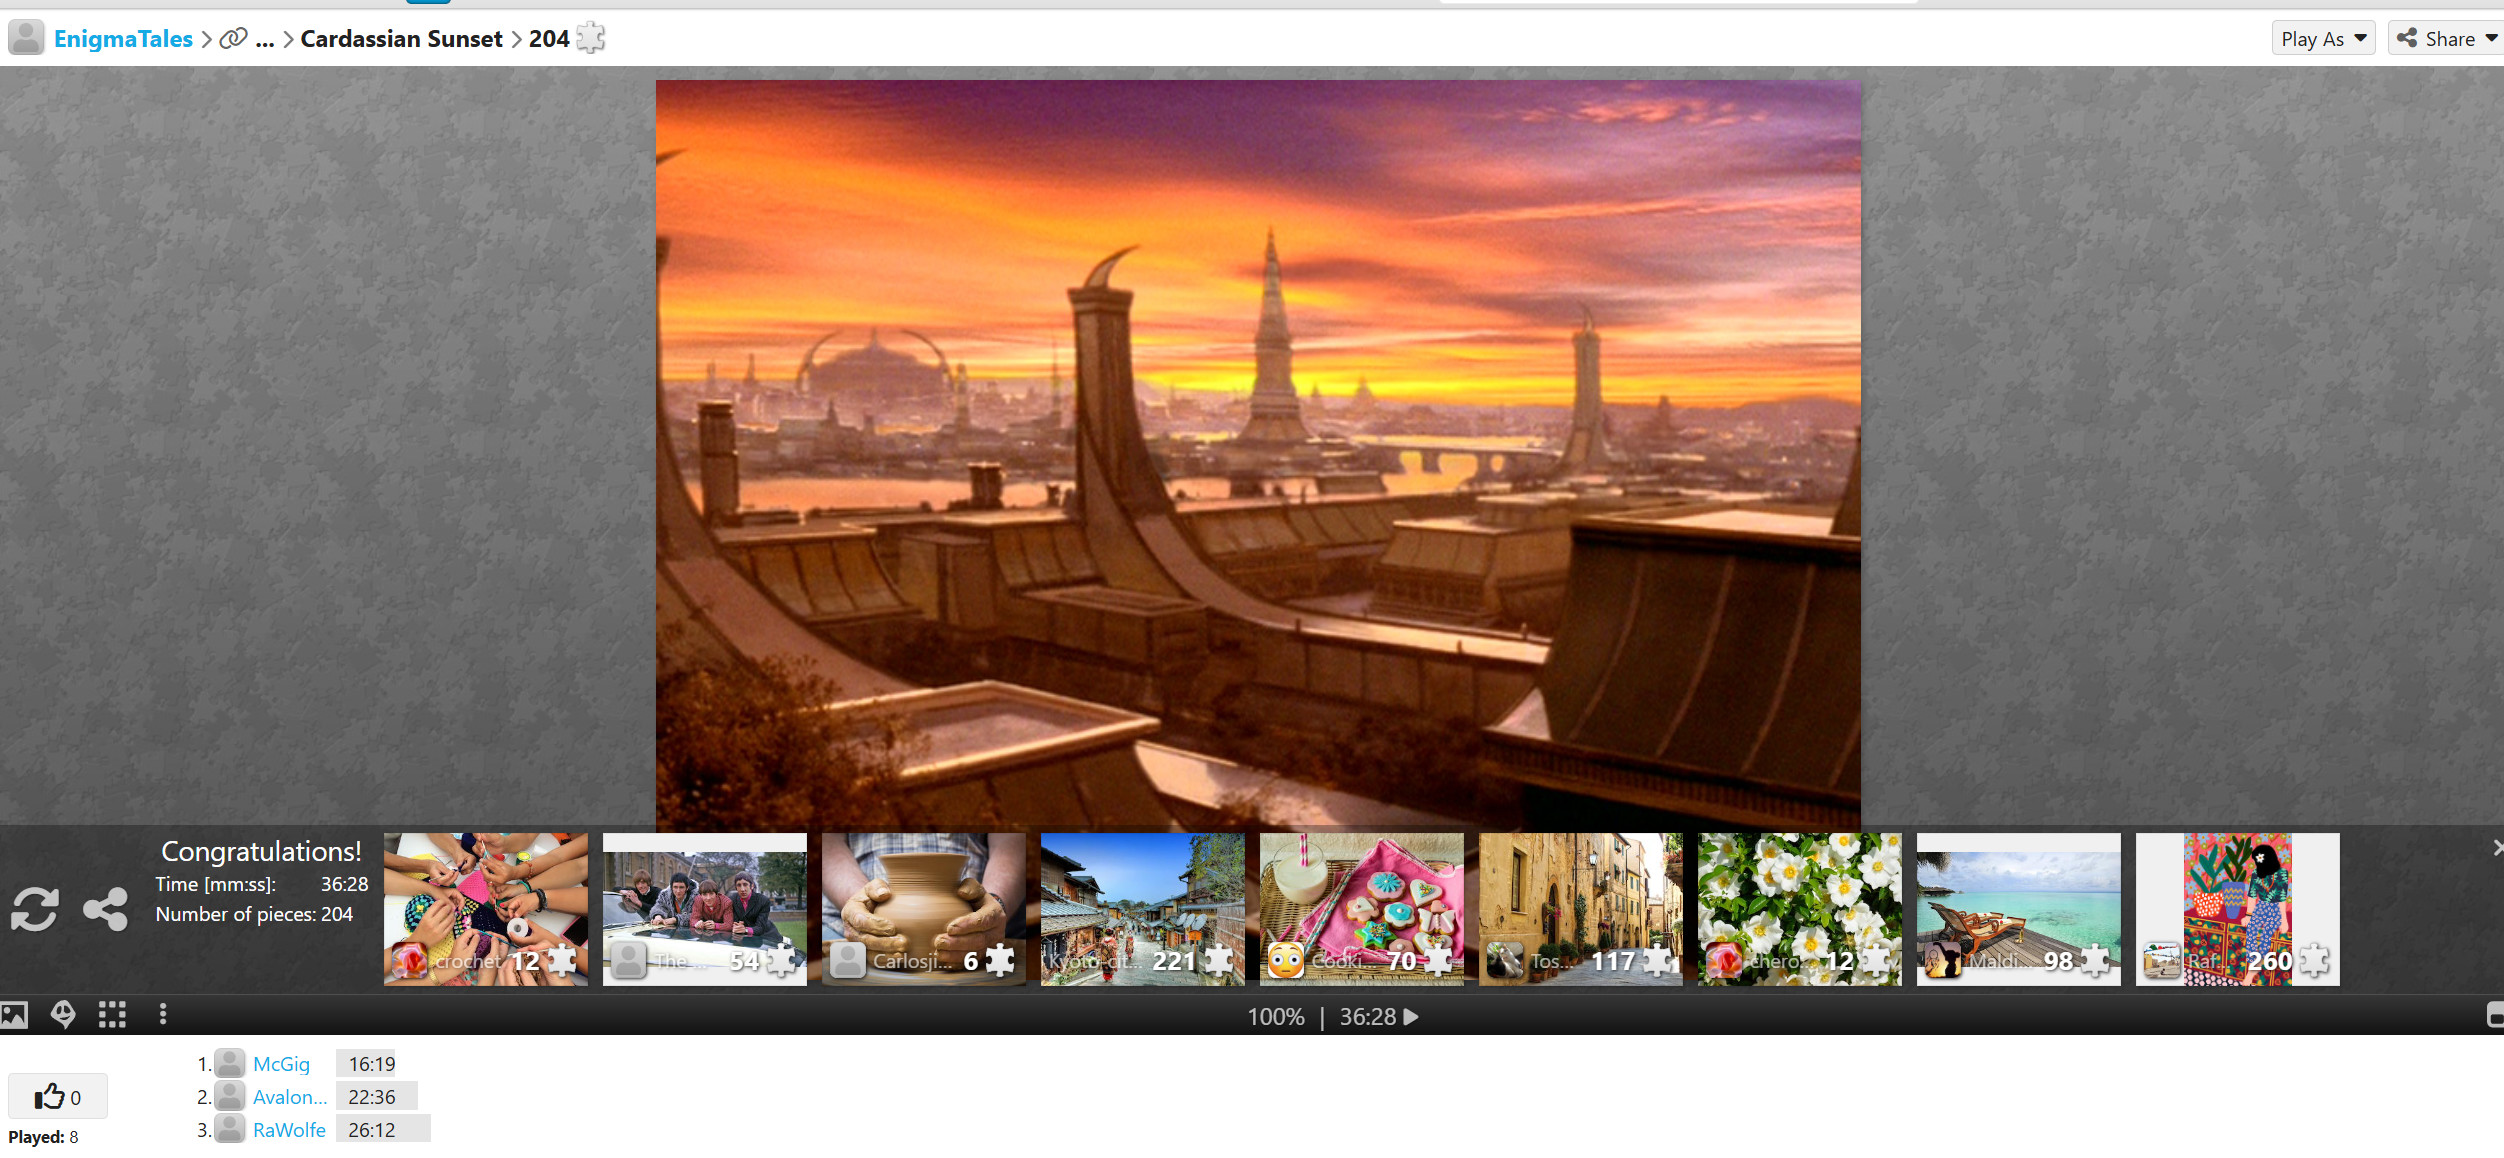Like the puzzle with the thumbs-up button
Screen dimensions: 2504x1158
pyautogui.click(x=57, y=1097)
